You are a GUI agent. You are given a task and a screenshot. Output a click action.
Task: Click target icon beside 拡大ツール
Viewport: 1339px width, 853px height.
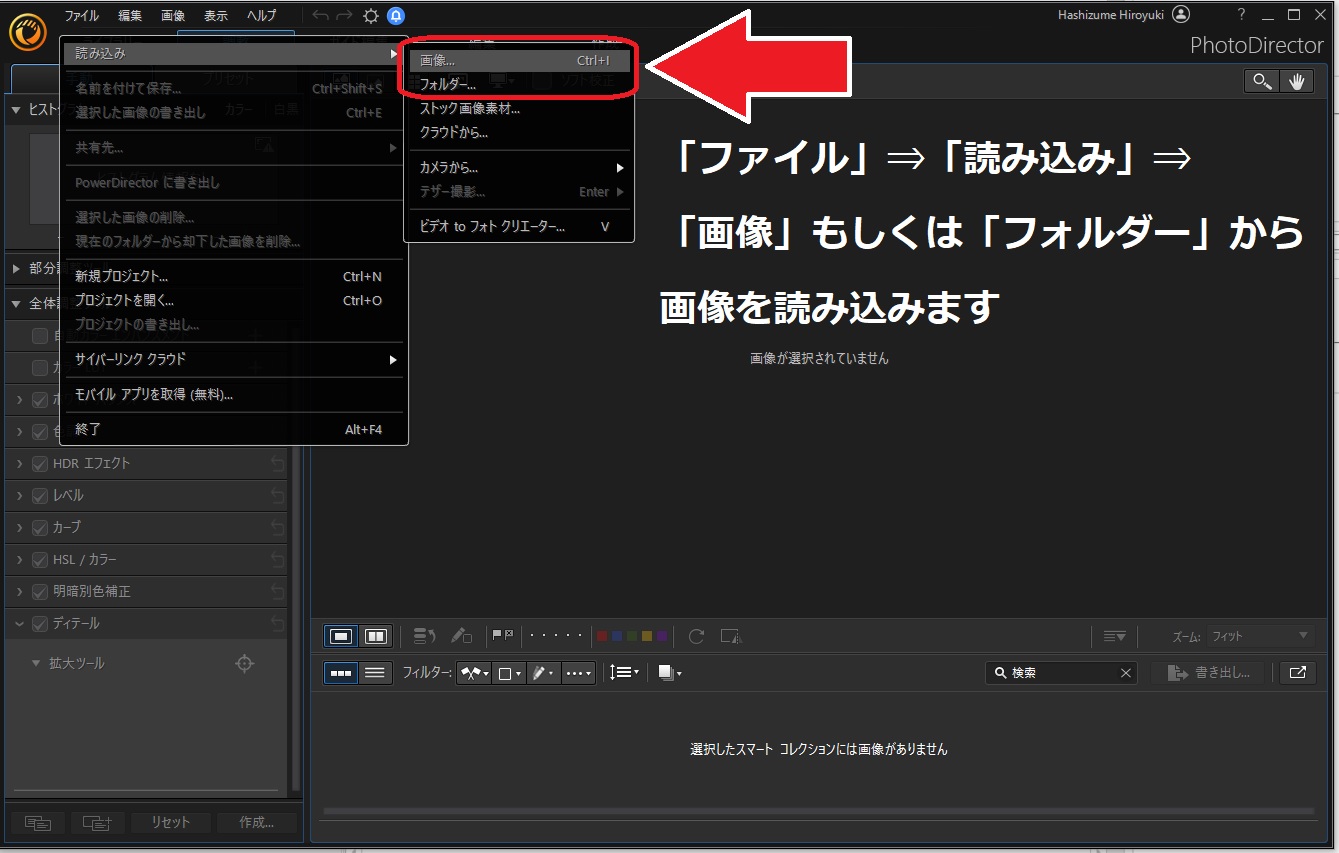(244, 663)
